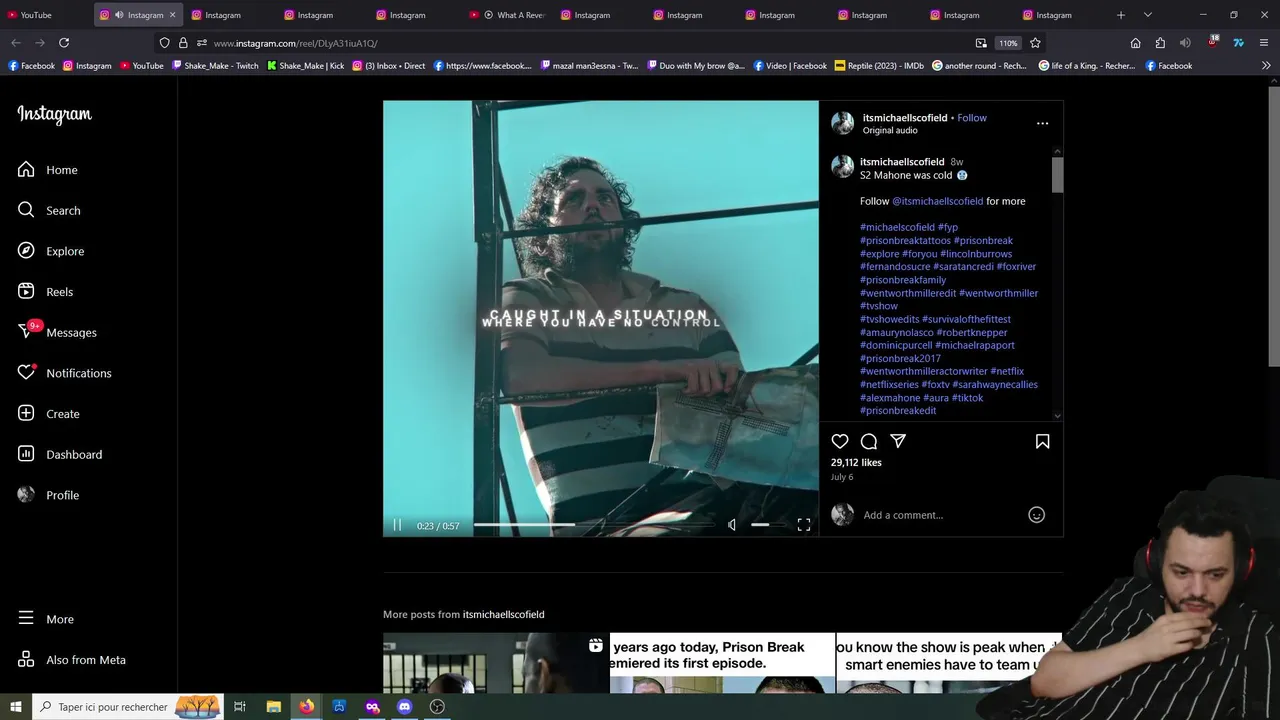Open File Explorer from taskbar
Screen dimensions: 1280x720
273,706
